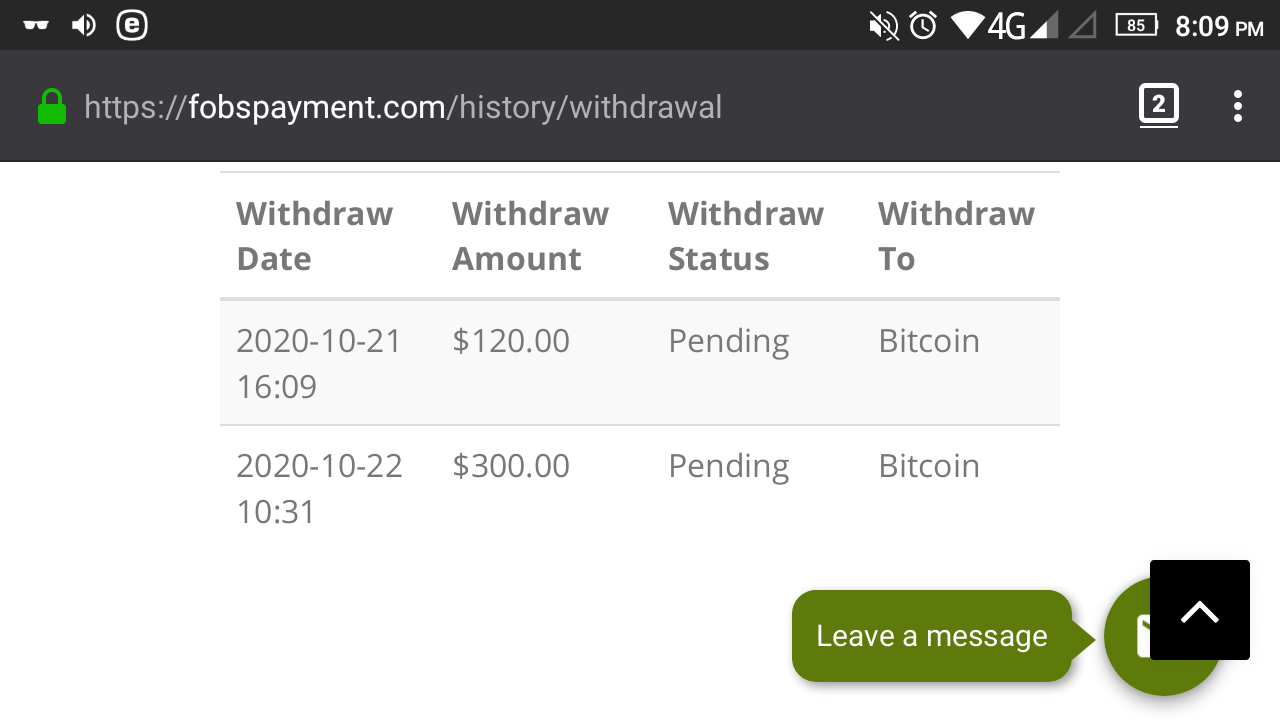Open the browser tab switcher showing 2
1280x720 pixels.
[1158, 105]
